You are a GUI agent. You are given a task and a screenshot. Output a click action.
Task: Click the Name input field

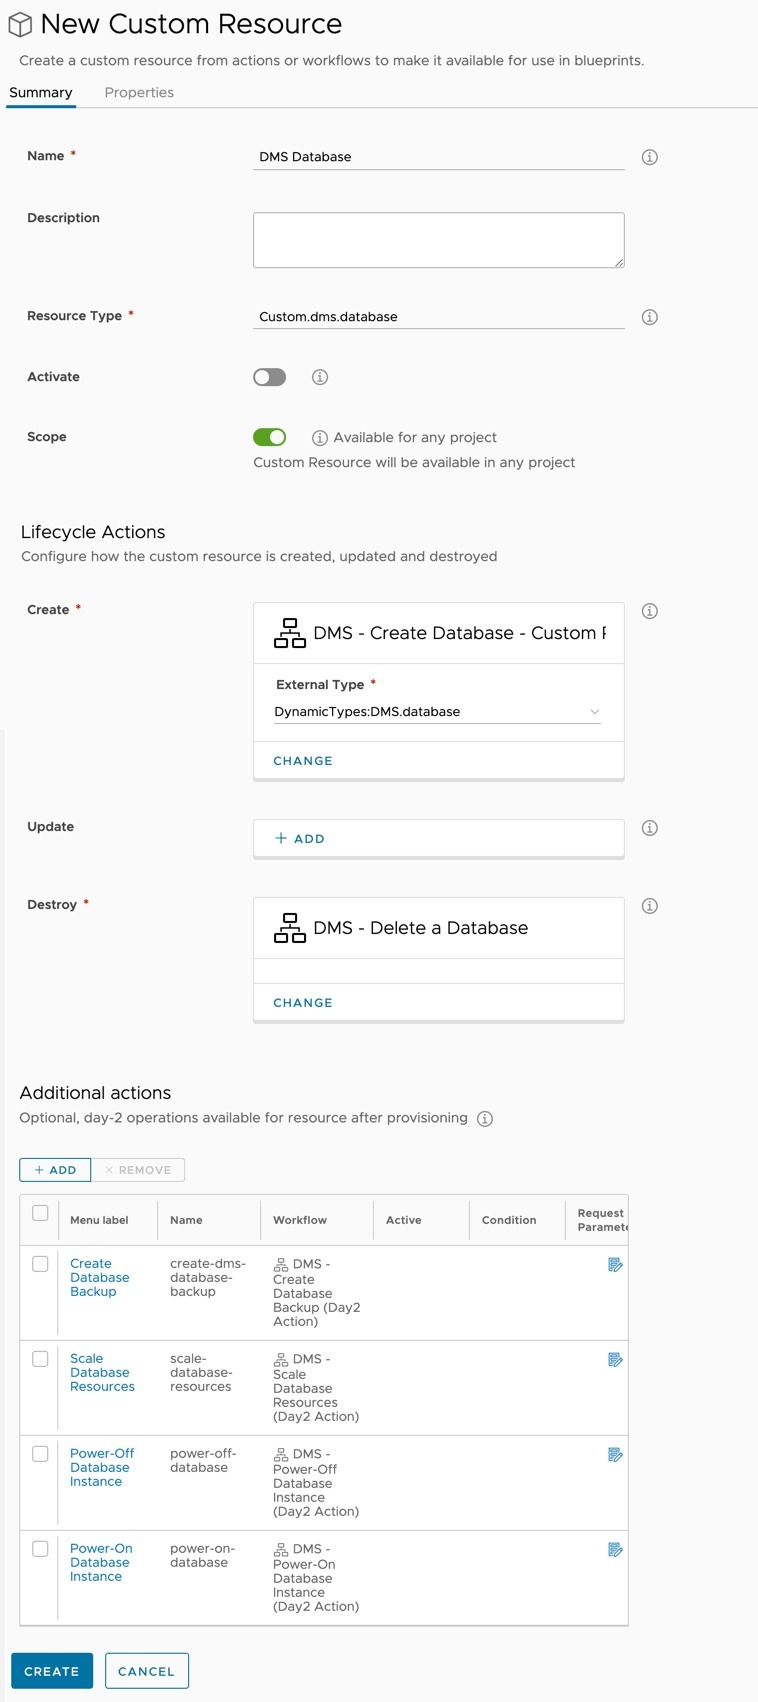(x=439, y=157)
